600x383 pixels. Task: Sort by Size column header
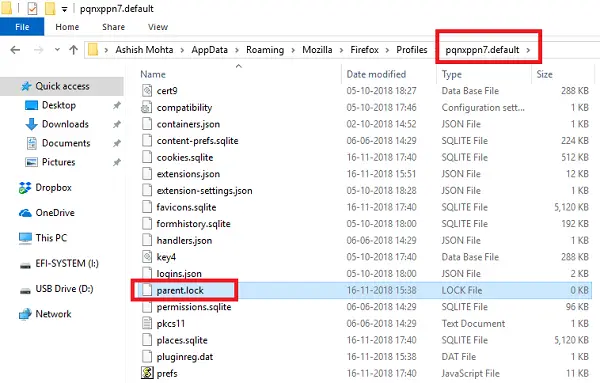pos(544,74)
